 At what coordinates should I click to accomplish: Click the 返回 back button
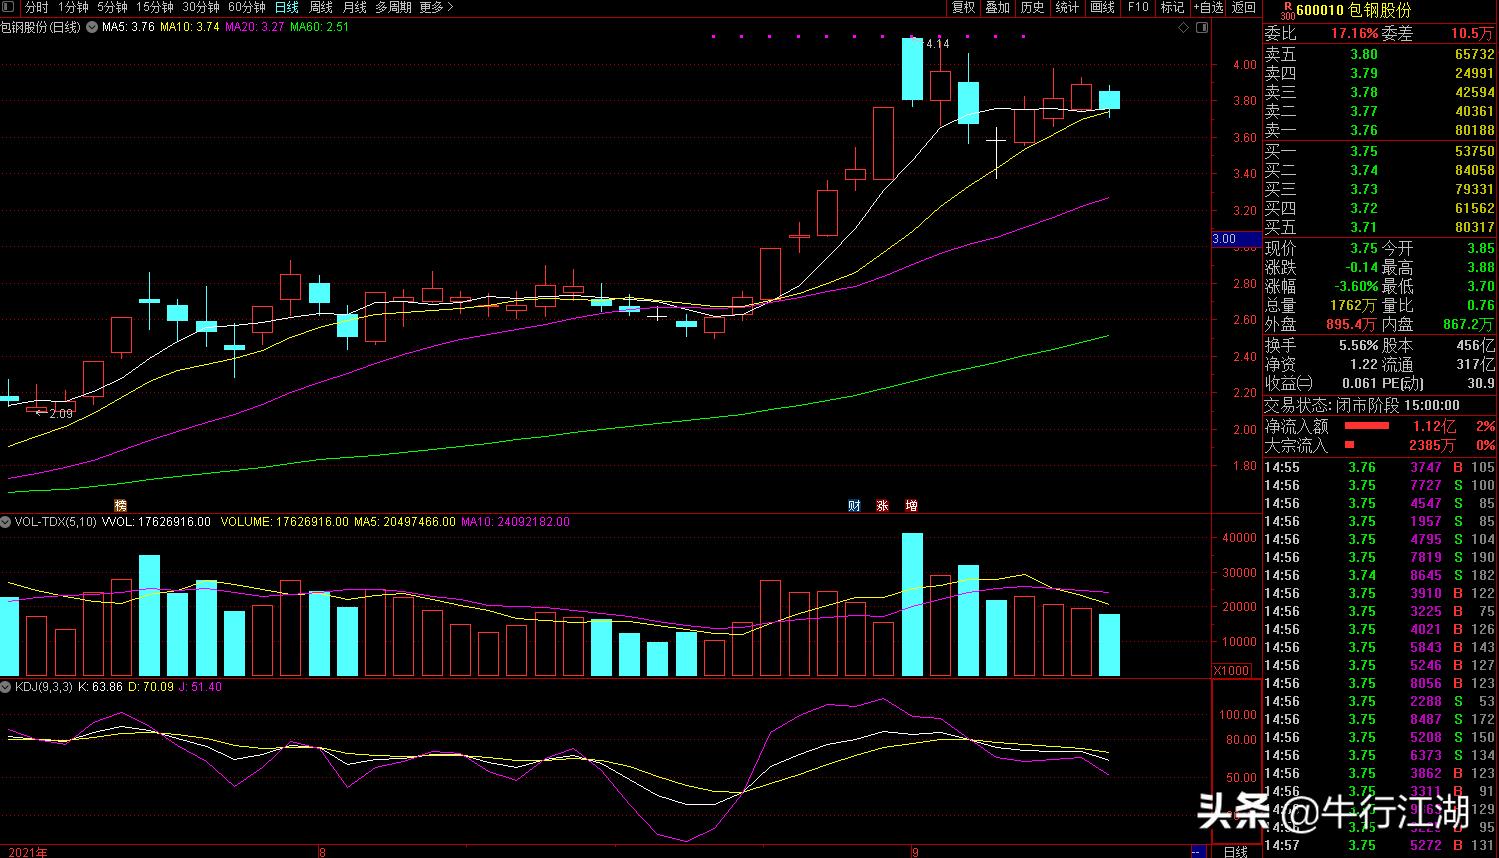(1244, 7)
